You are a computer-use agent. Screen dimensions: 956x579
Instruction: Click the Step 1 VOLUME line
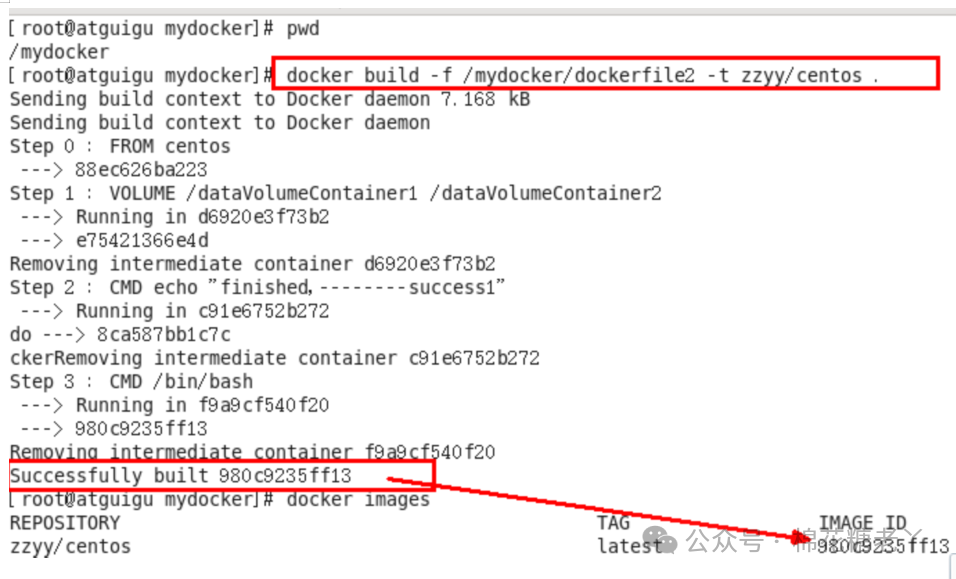pyautogui.click(x=335, y=193)
